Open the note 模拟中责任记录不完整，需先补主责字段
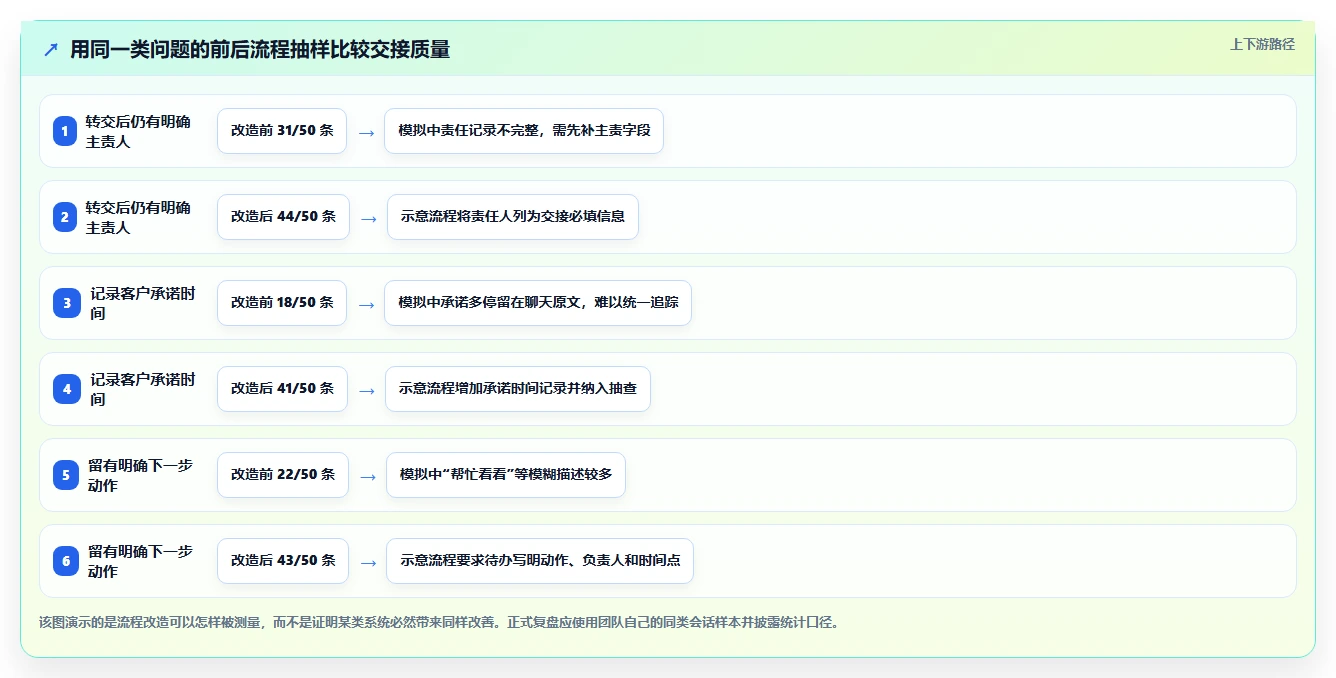The image size is (1336, 678). click(524, 131)
